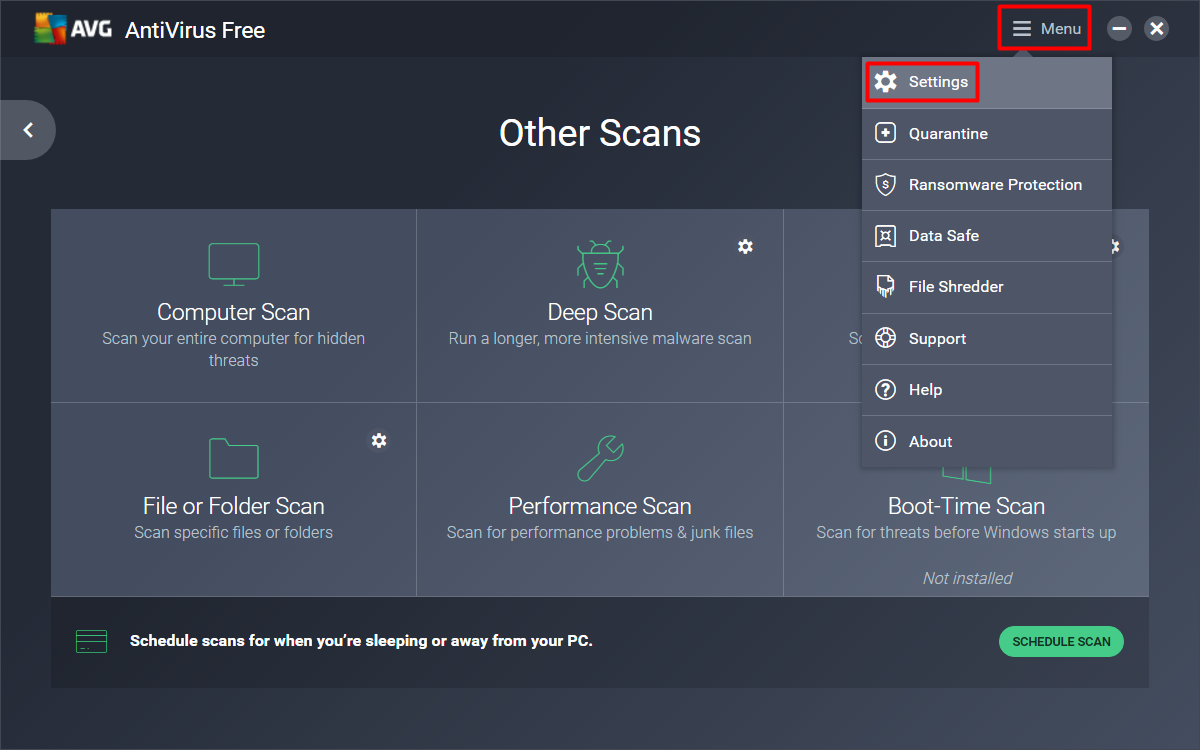The image size is (1200, 750).
Task: Click the About info icon
Action: pos(885,441)
